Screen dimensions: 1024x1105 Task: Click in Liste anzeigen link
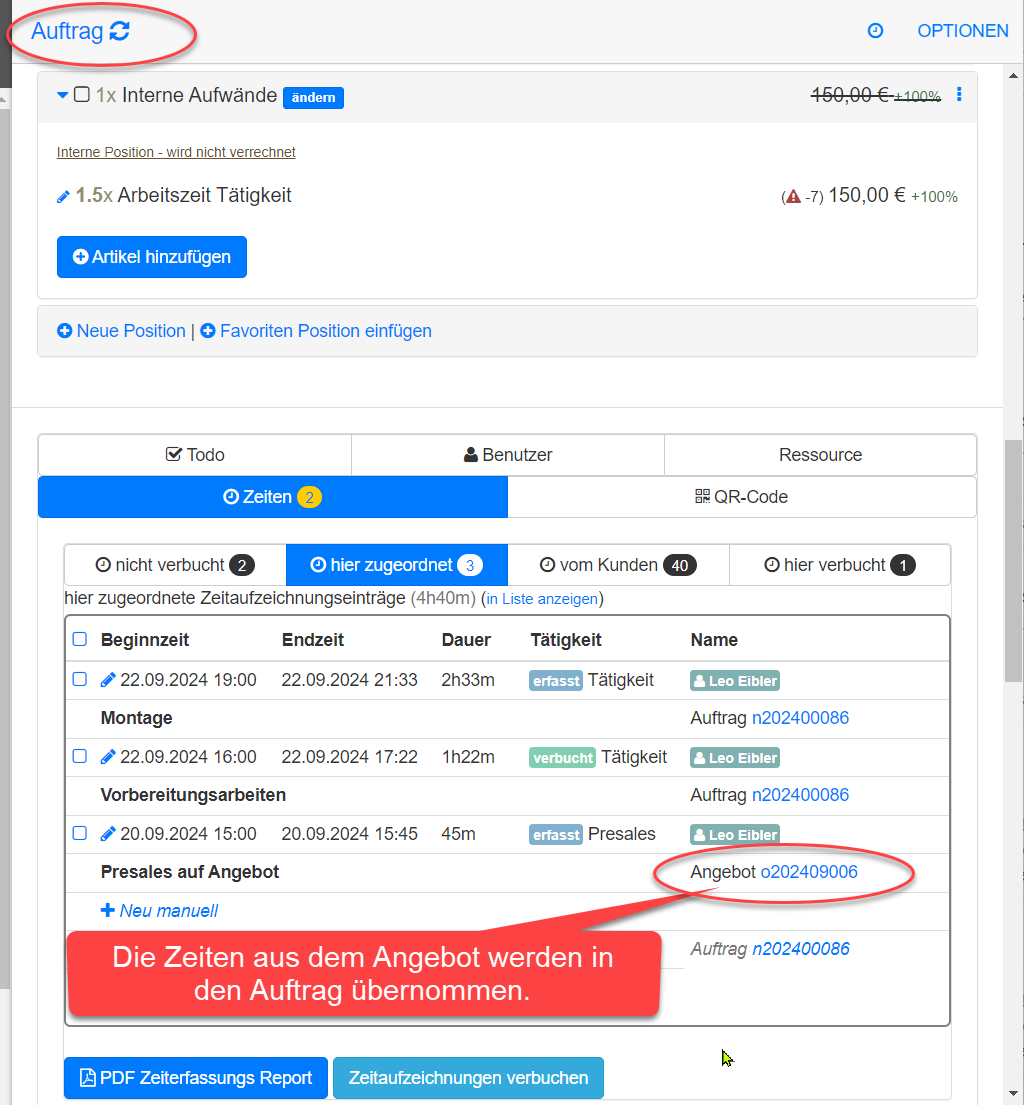tap(542, 599)
